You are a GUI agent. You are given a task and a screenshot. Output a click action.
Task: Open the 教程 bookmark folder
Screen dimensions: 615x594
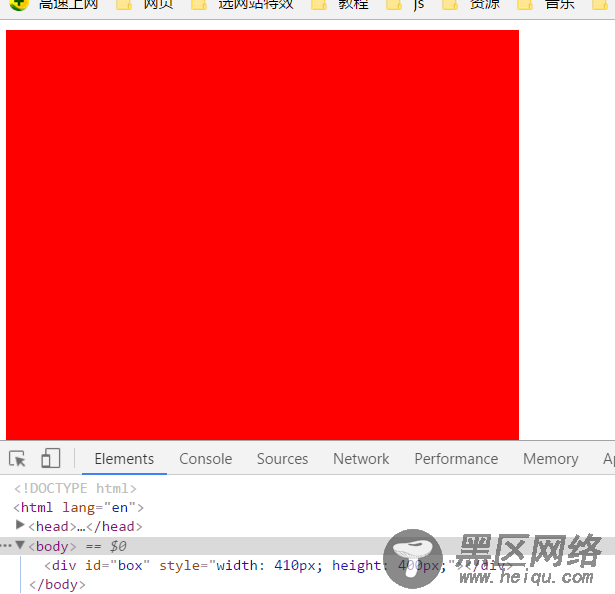click(340, 5)
